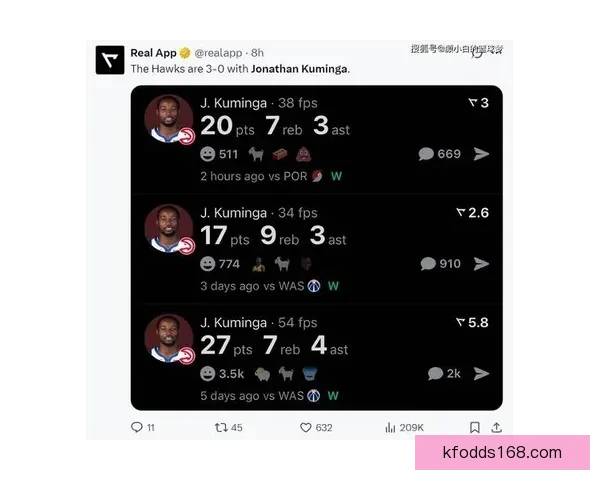The height and width of the screenshot is (480, 600).
Task: Share the tweet via upload icon
Action: (x=497, y=428)
